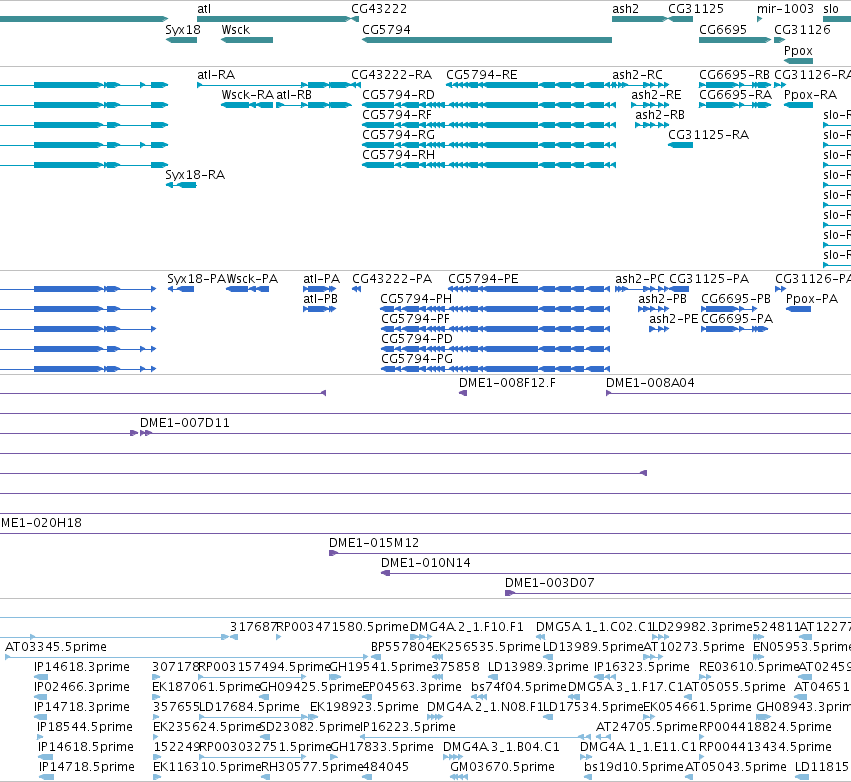This screenshot has height=782, width=851.
Task: Click the Ppox-RA transcript label
Action: coord(810,95)
